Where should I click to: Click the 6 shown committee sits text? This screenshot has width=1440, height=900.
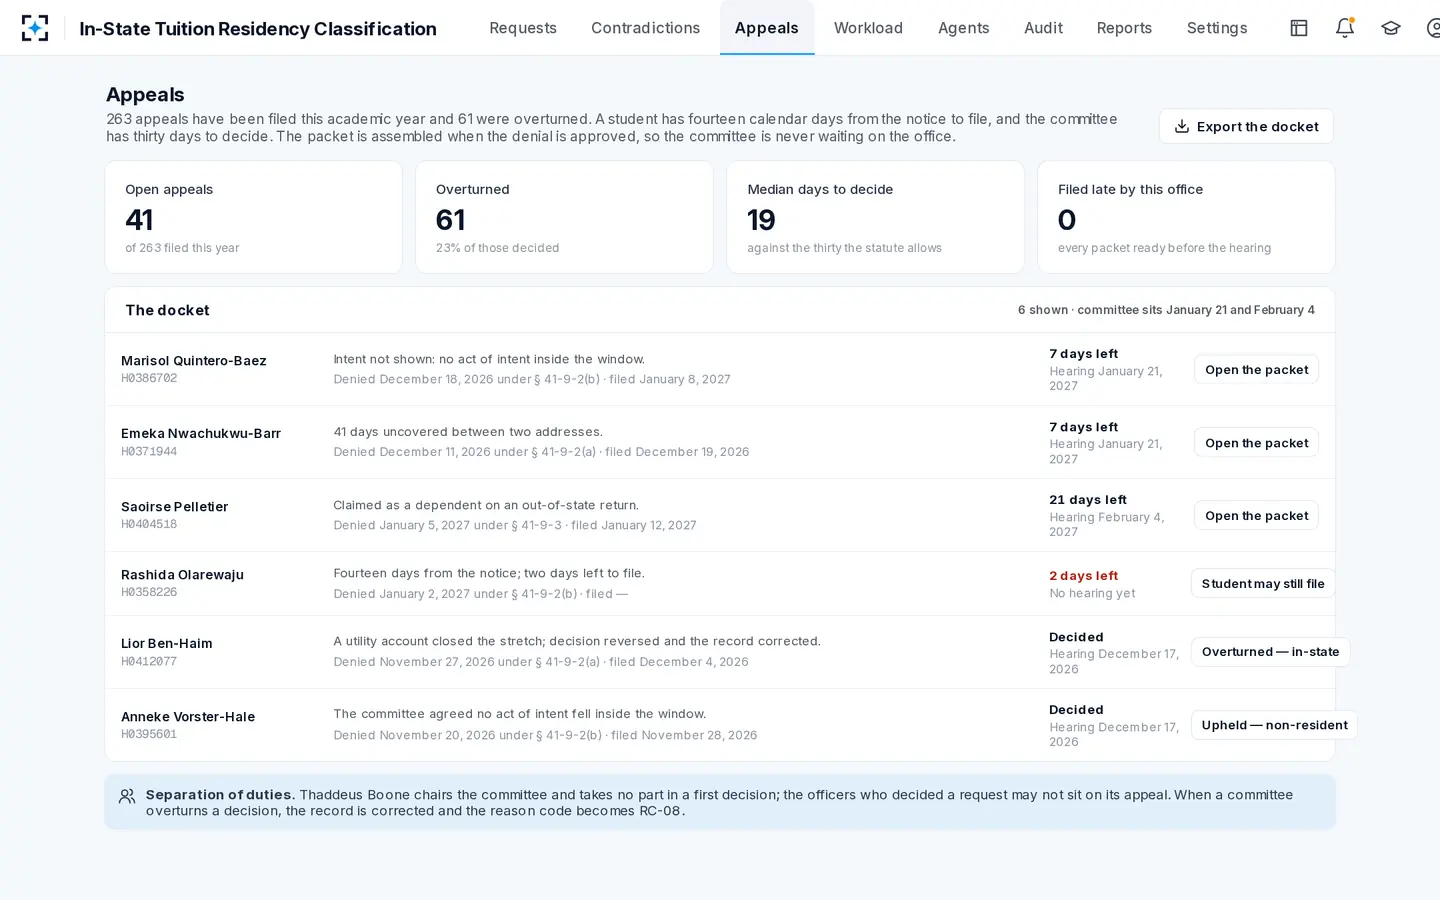coord(1166,310)
